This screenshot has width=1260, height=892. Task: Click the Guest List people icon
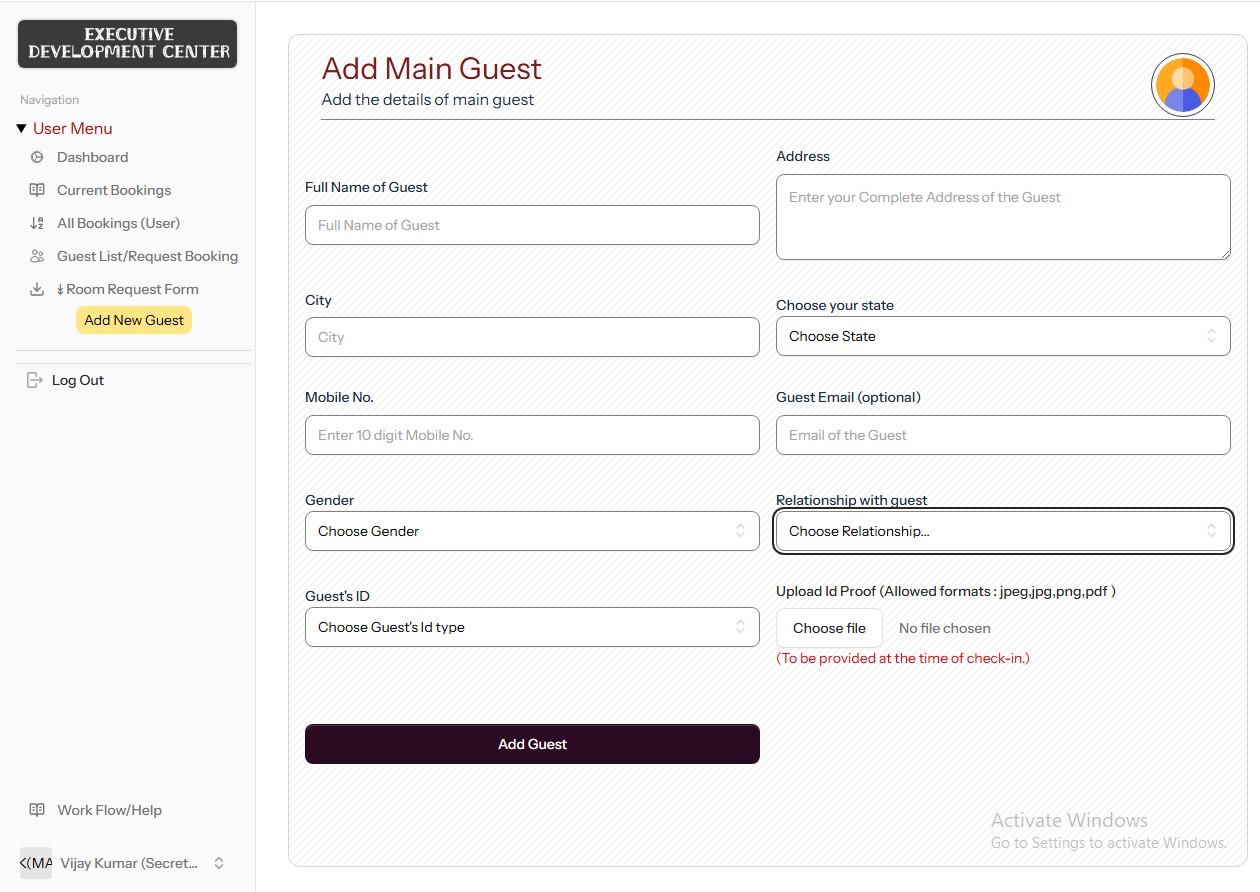[37, 256]
